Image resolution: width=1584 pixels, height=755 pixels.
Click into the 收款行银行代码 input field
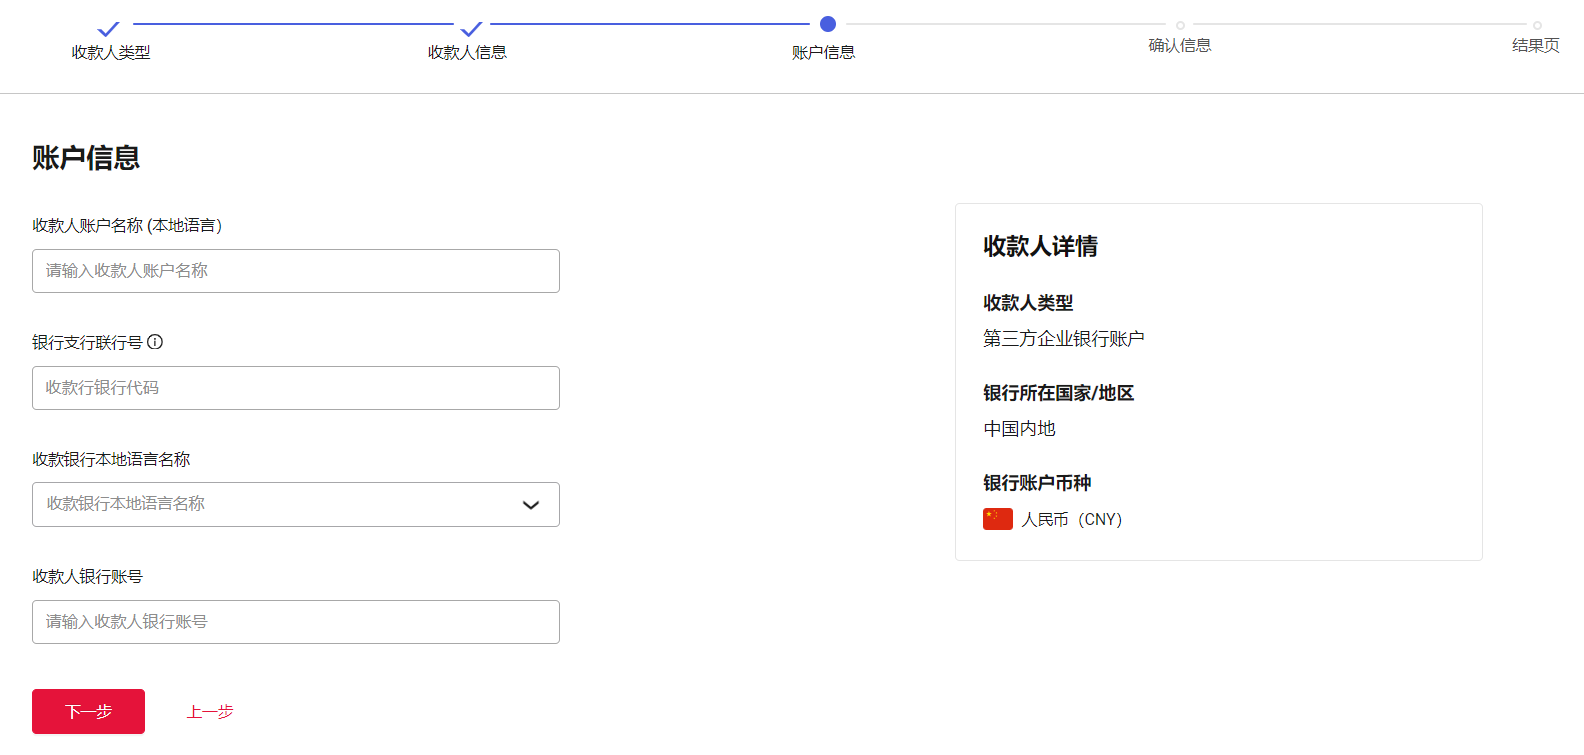296,388
